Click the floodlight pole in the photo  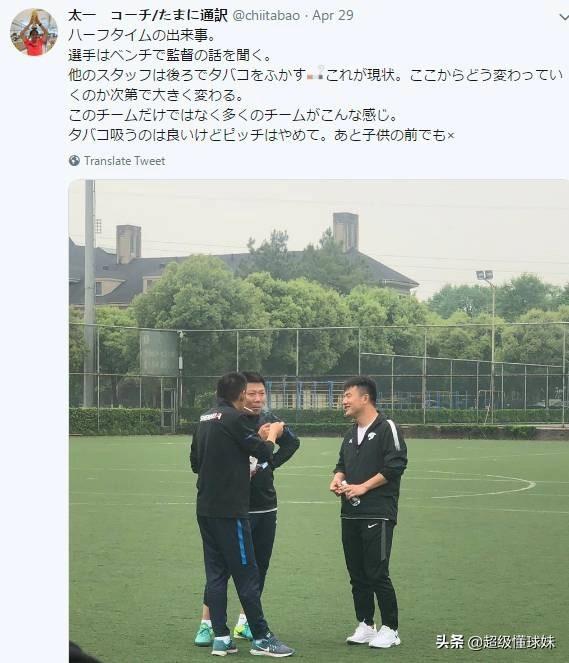[492, 345]
